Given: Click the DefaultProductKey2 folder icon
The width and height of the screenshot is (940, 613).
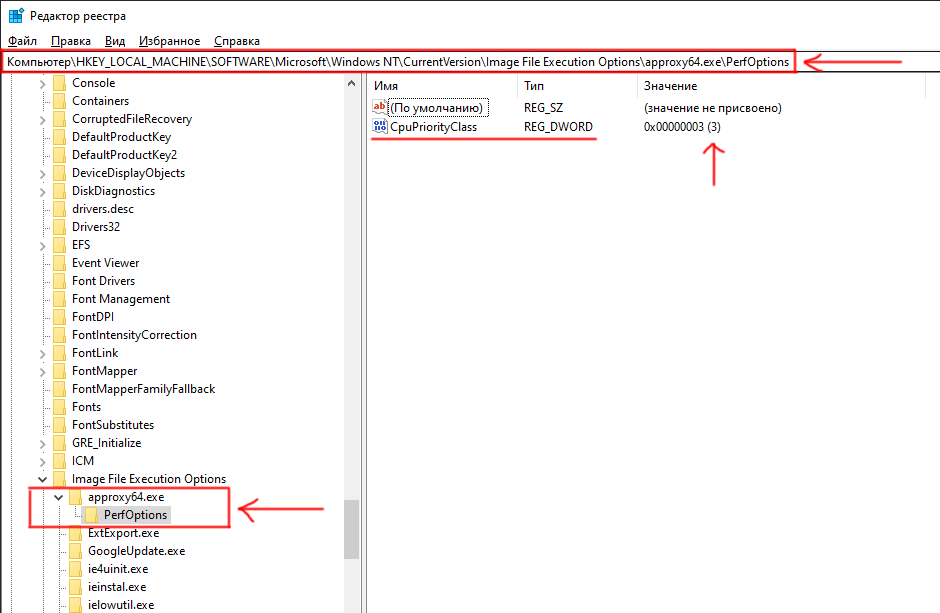Looking at the screenshot, I should (x=59, y=155).
